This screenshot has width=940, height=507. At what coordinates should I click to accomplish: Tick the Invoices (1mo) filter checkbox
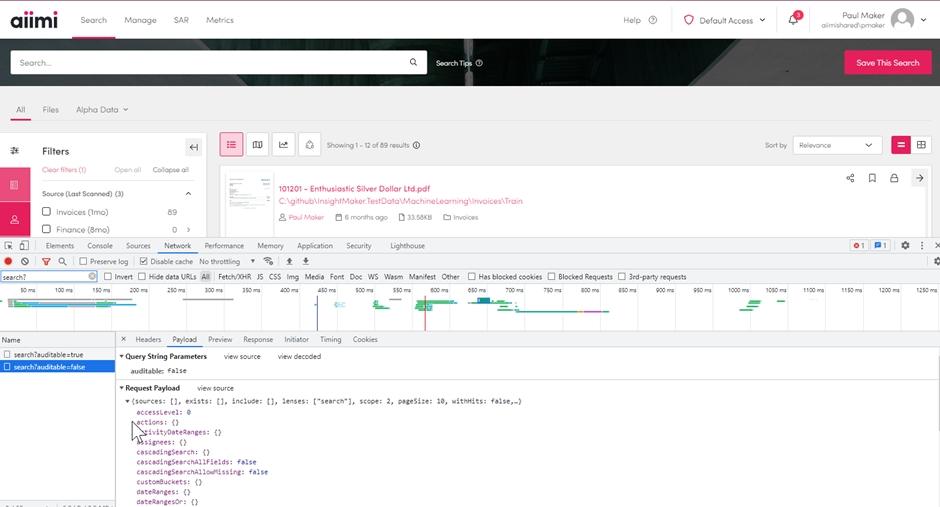point(46,212)
